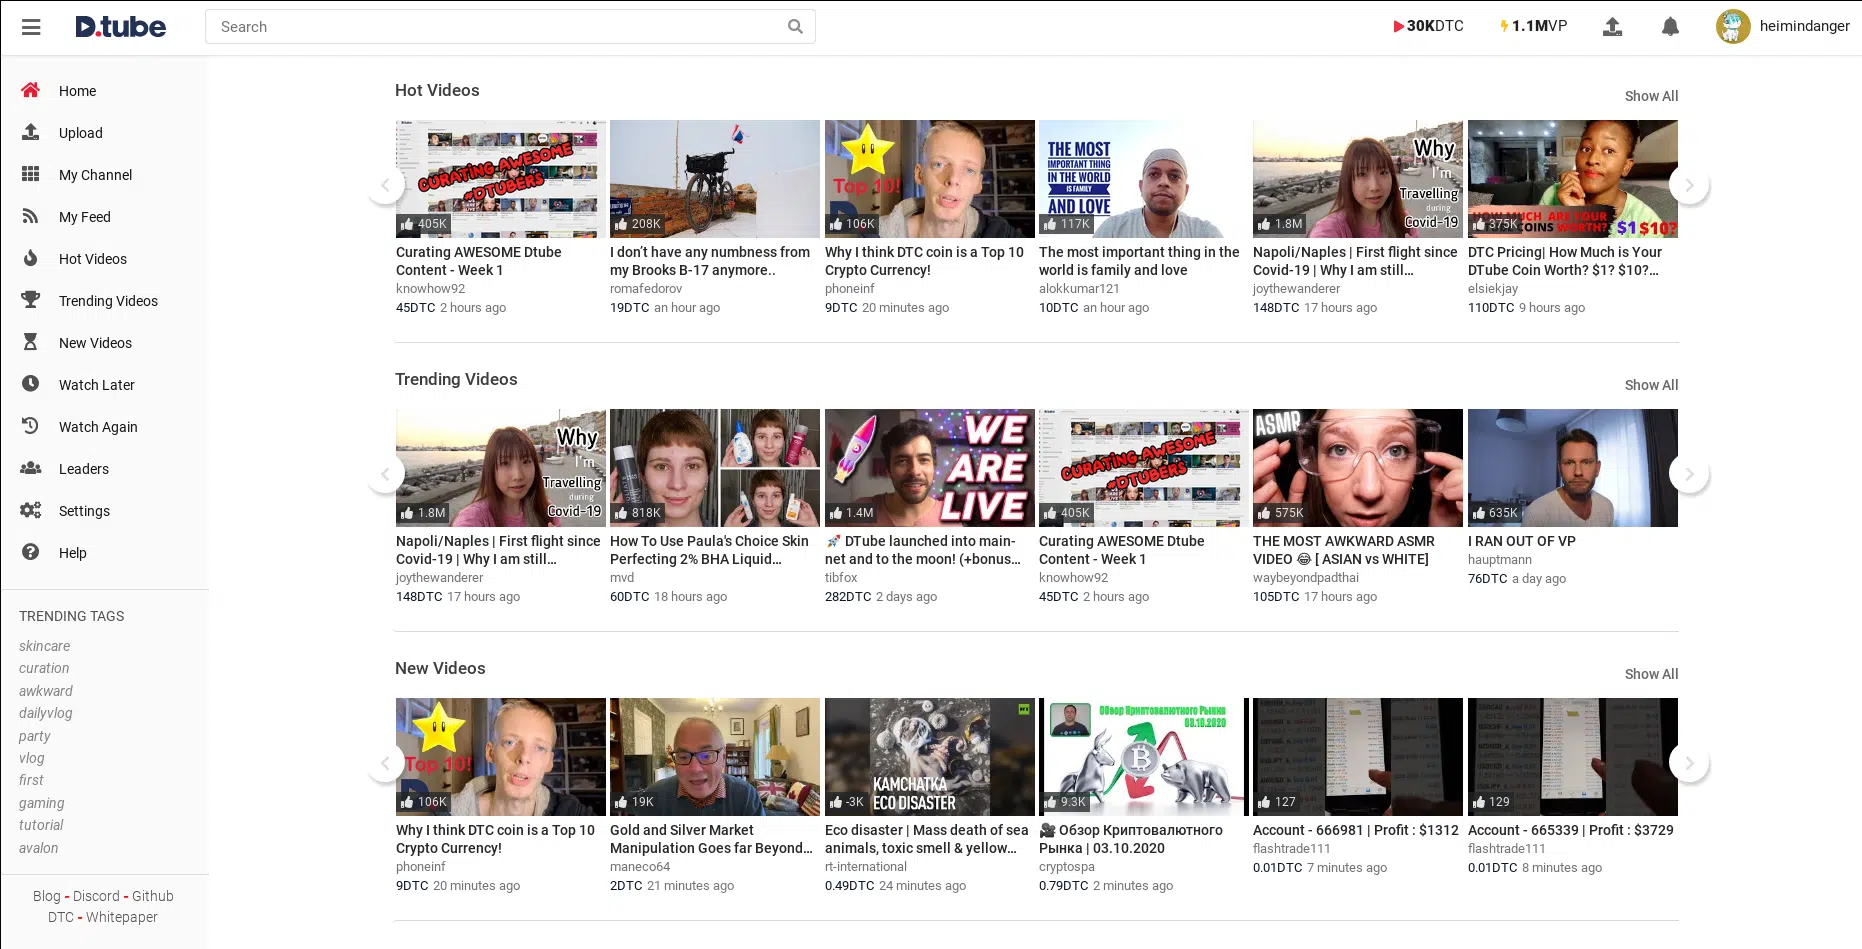Image resolution: width=1862 pixels, height=949 pixels.
Task: Open the KAMCHATKA ECO DISASTER thumbnail
Action: (x=929, y=757)
